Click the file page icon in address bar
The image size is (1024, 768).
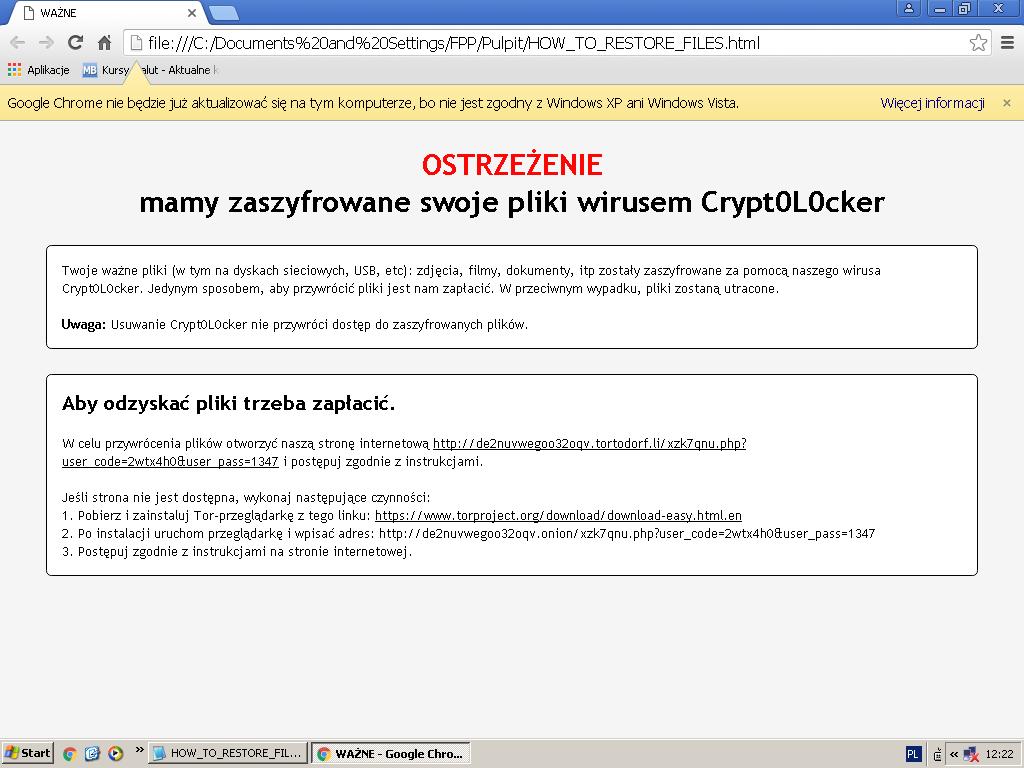(x=136, y=43)
